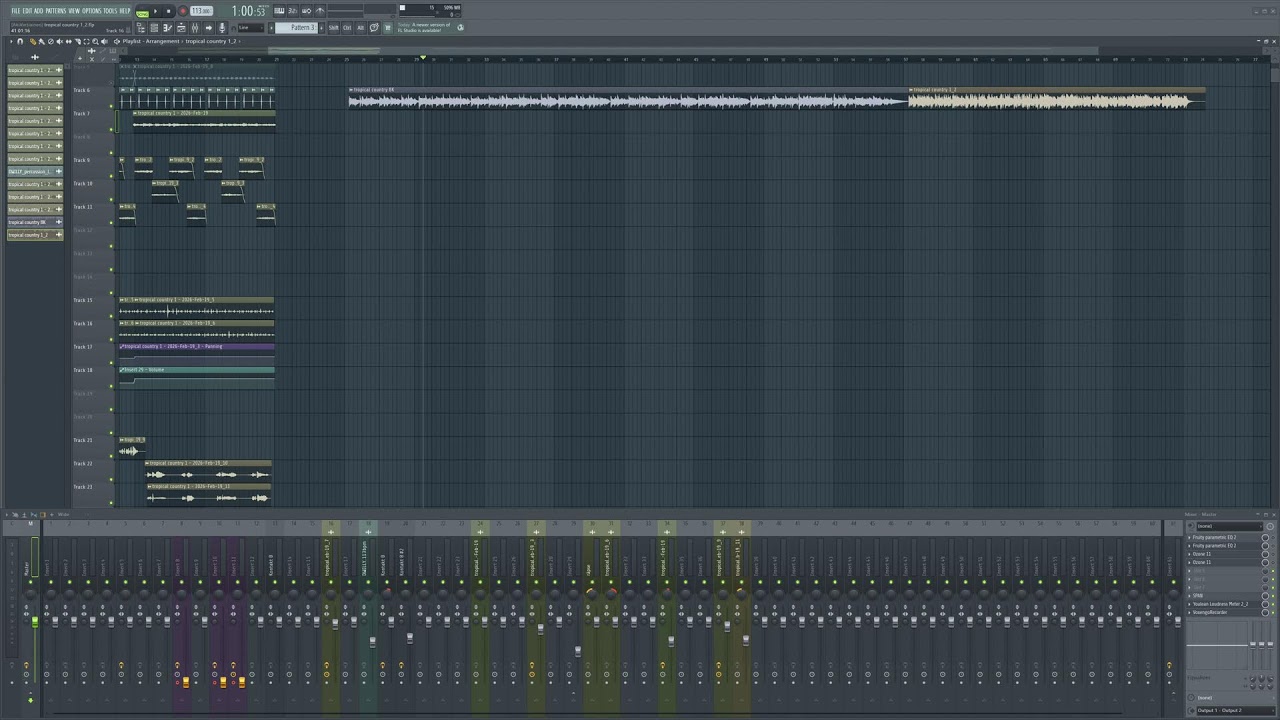Open Output 1 - Output 2 routing dropdown
The image size is (1280, 720).
click(x=1235, y=710)
